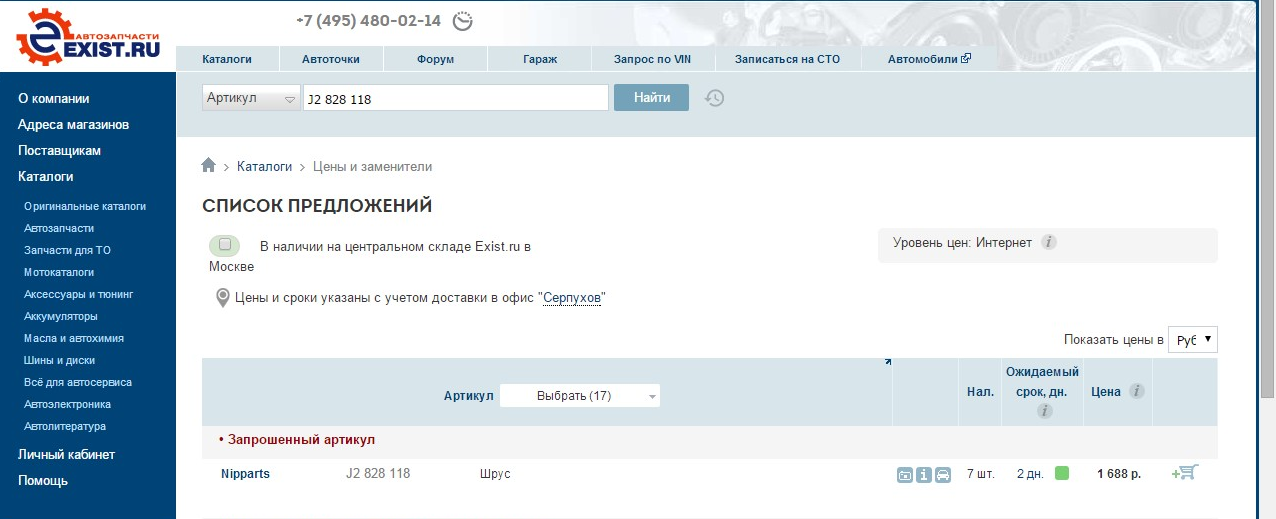Open the currency Руб dropdown
Screen dimensions: 1276x519
(1193, 340)
